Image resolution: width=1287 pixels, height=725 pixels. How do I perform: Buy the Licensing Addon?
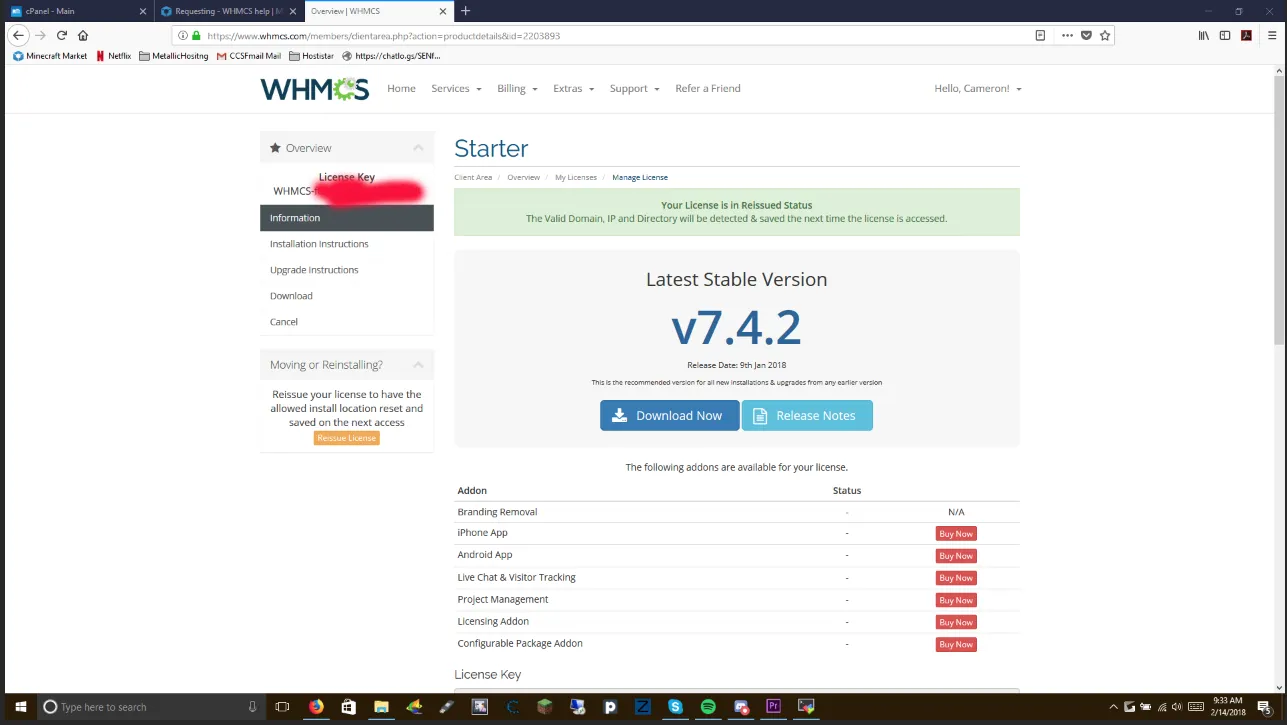956,622
